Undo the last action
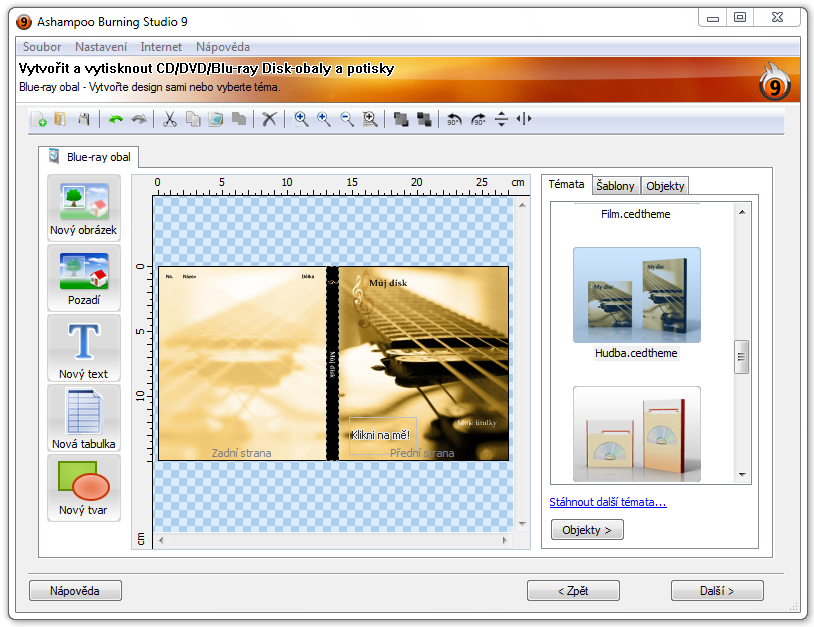 coord(116,119)
